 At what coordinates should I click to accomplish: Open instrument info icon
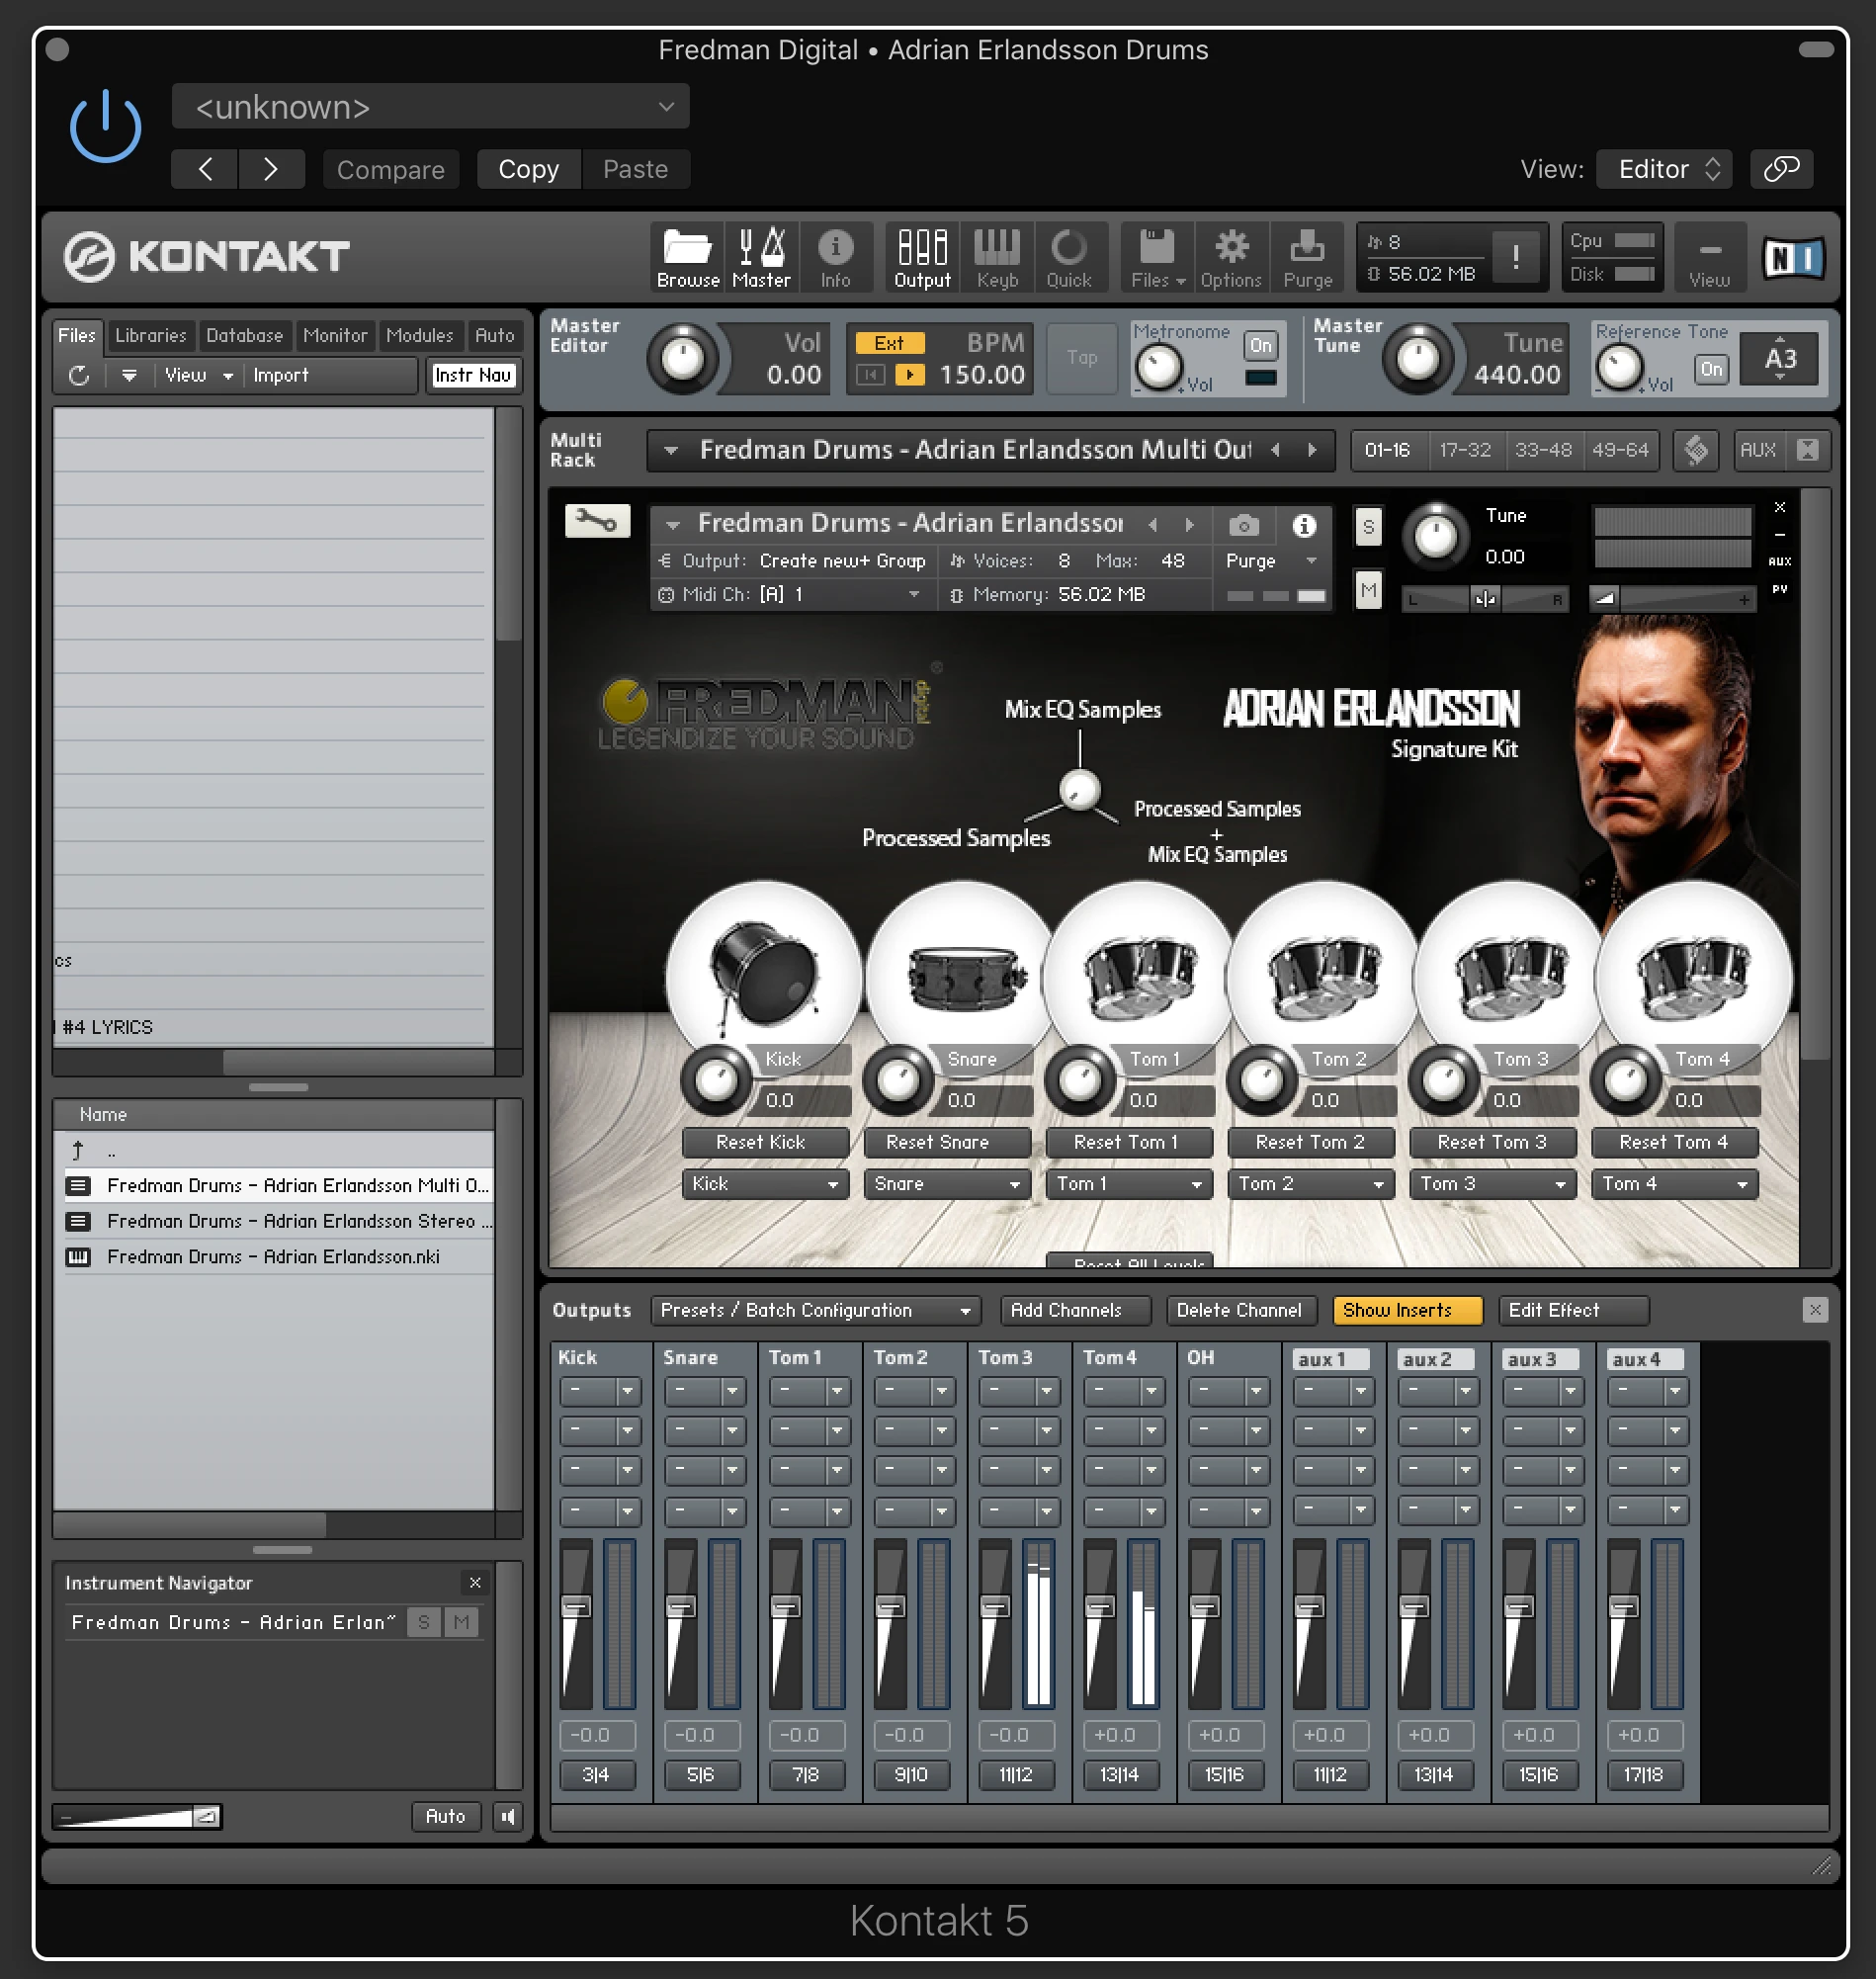coord(1304,525)
